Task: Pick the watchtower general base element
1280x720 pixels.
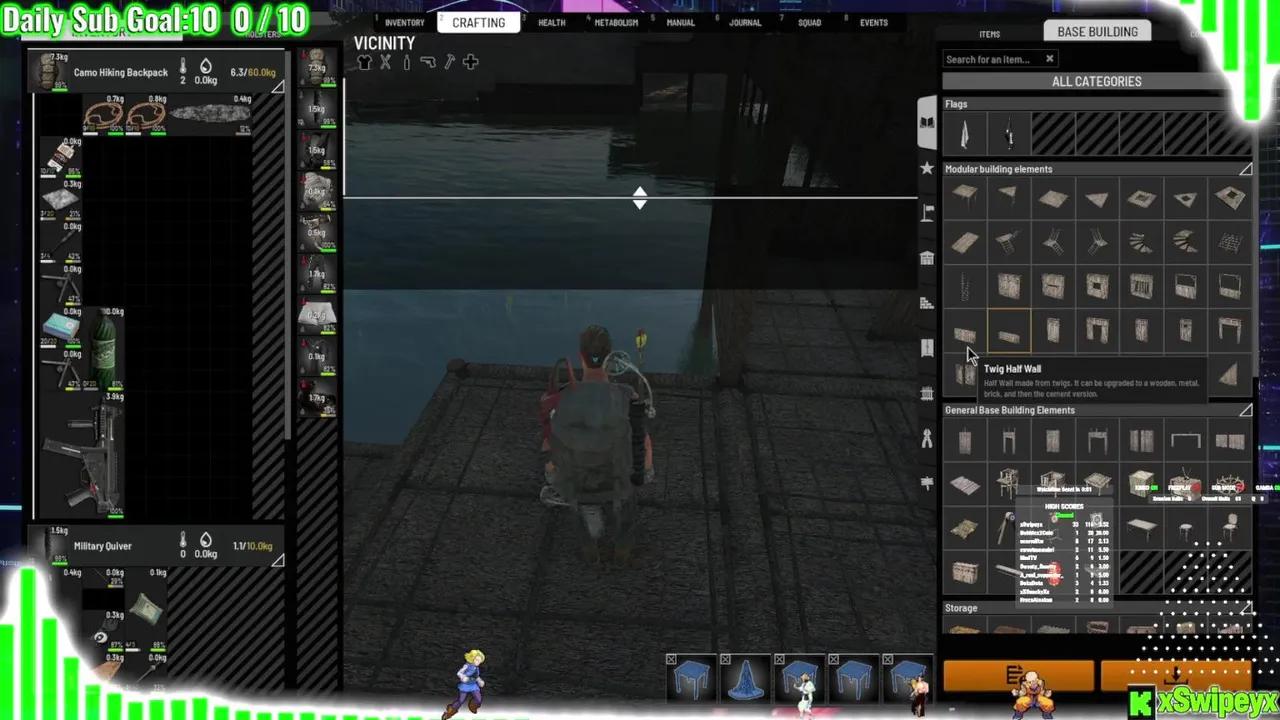Action: [x=1009, y=485]
